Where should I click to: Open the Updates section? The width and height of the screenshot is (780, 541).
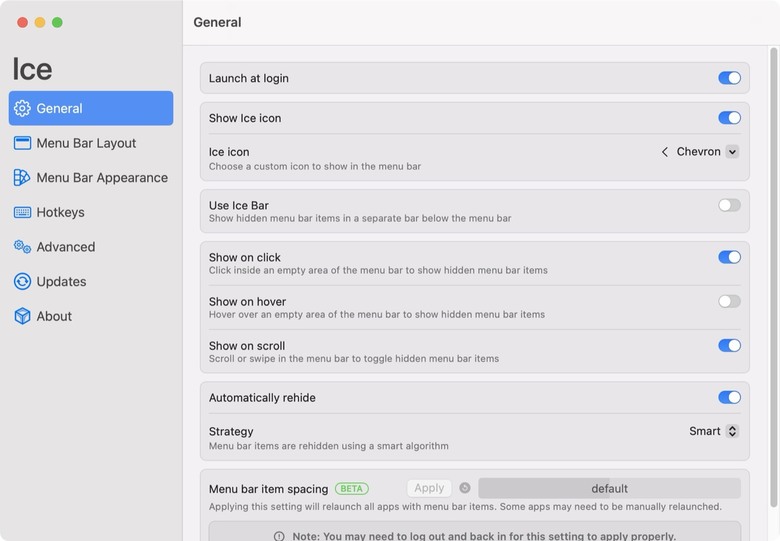(91, 281)
